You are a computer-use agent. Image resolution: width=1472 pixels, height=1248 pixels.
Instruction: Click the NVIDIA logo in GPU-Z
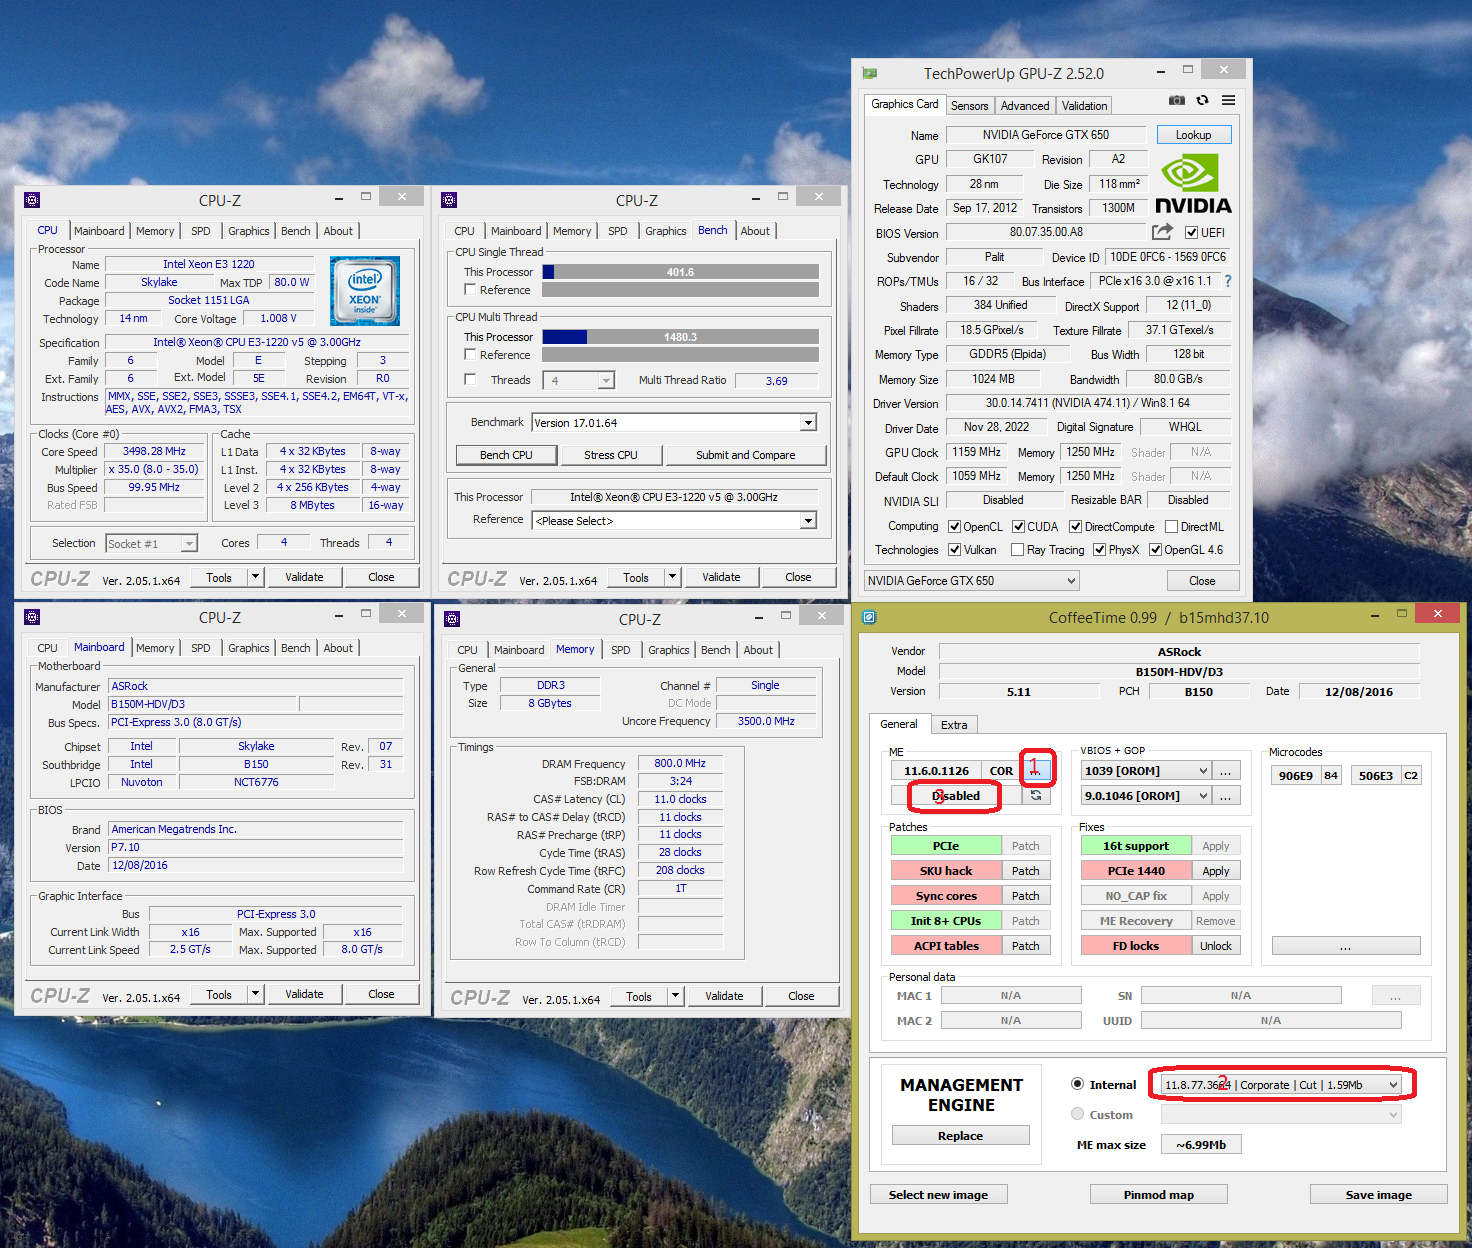pyautogui.click(x=1193, y=184)
